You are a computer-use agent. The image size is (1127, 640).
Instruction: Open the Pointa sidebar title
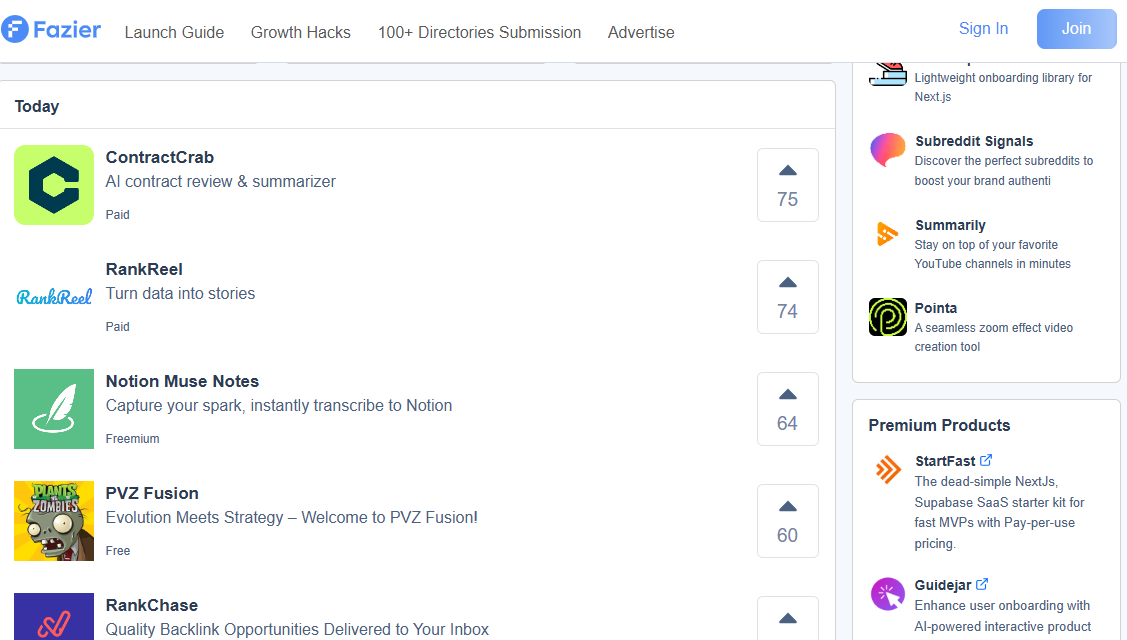(936, 308)
